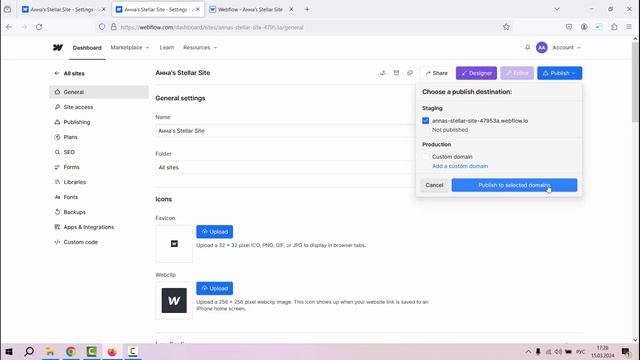Screen dimensions: 640x360
Task: Open the Windows Start menu
Action: click(9, 351)
